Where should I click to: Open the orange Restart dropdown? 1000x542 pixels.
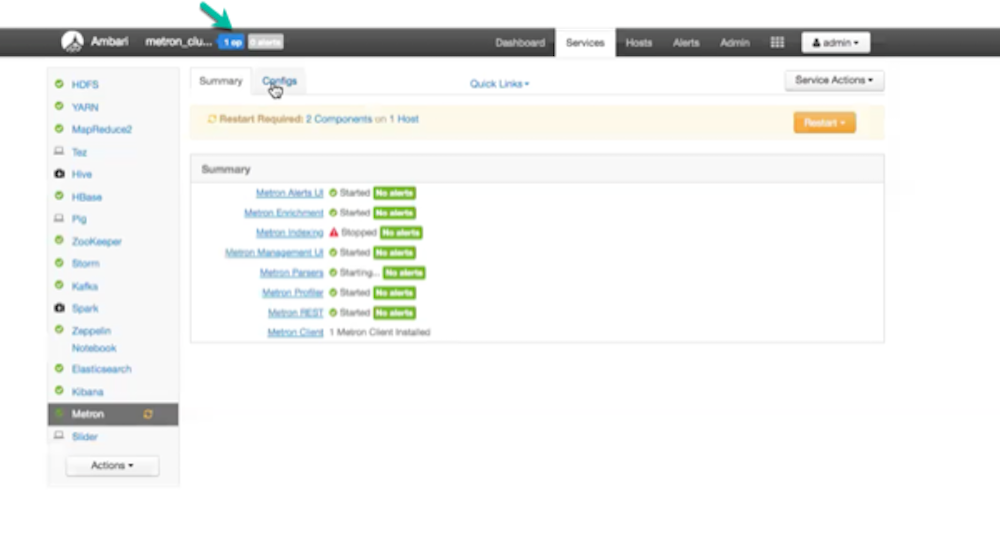pyautogui.click(x=825, y=122)
